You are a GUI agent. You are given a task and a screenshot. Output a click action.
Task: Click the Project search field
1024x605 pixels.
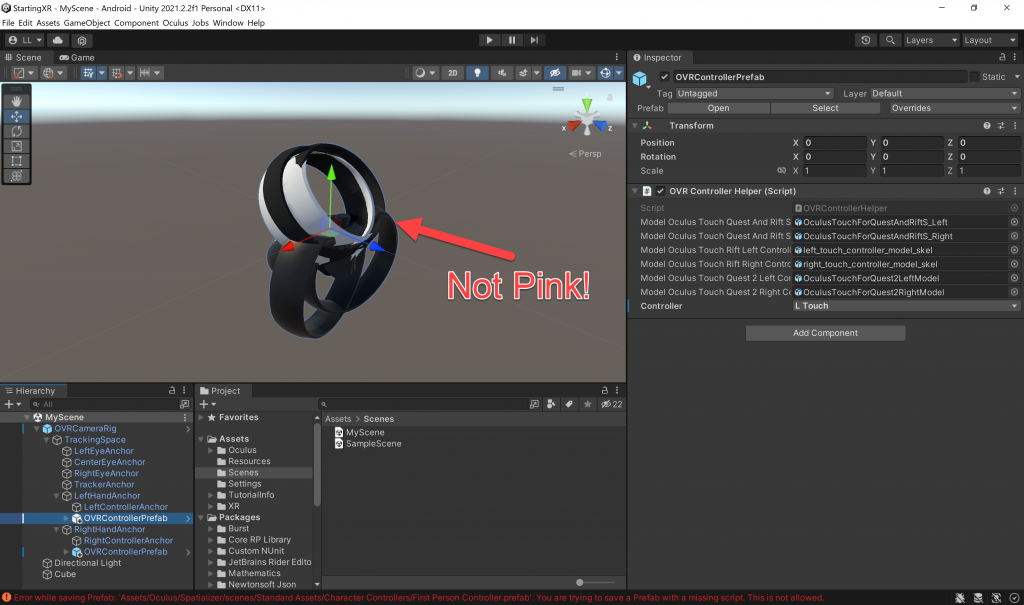[423, 404]
